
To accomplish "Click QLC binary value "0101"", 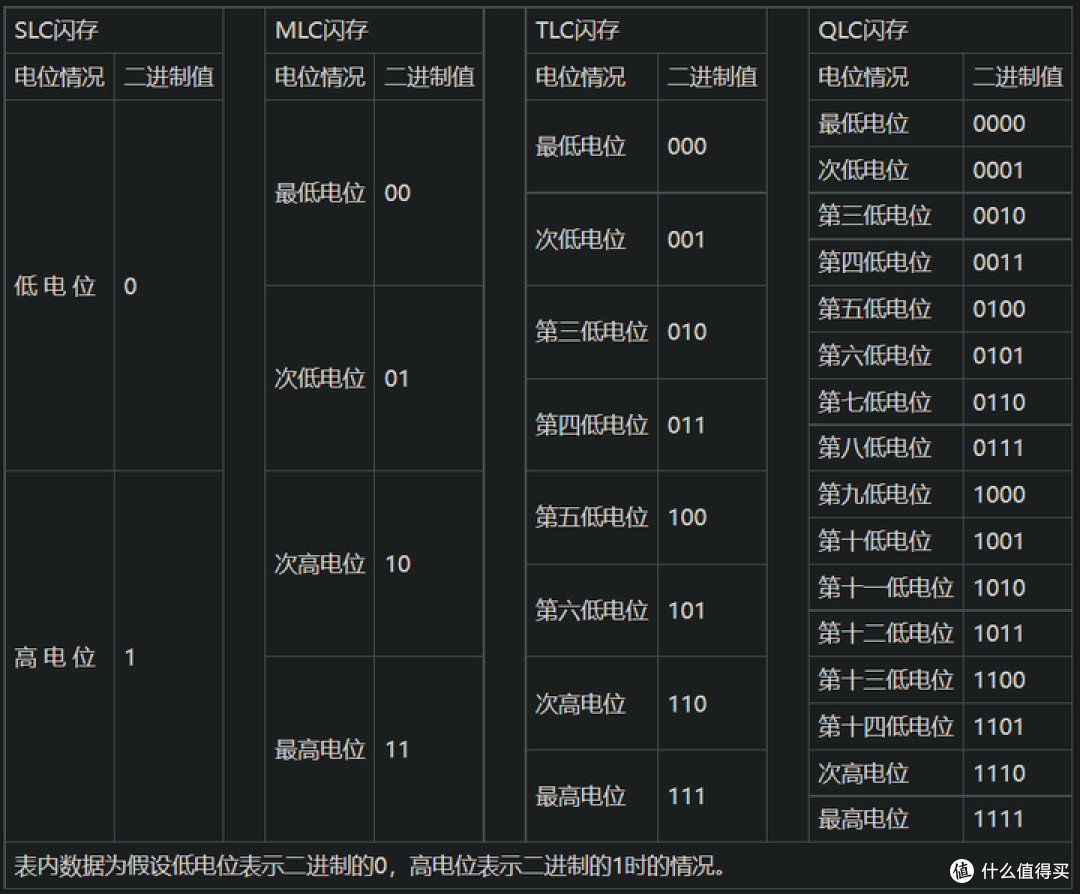I will pos(998,355).
